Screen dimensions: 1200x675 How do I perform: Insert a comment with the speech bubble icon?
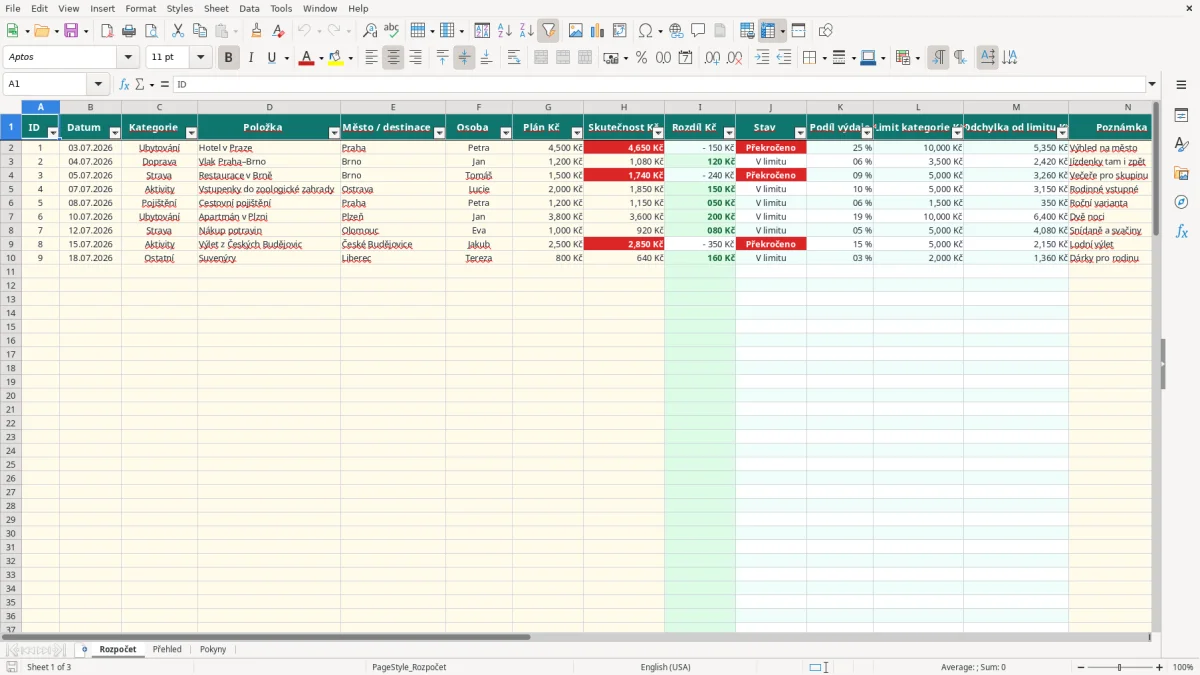pos(698,31)
